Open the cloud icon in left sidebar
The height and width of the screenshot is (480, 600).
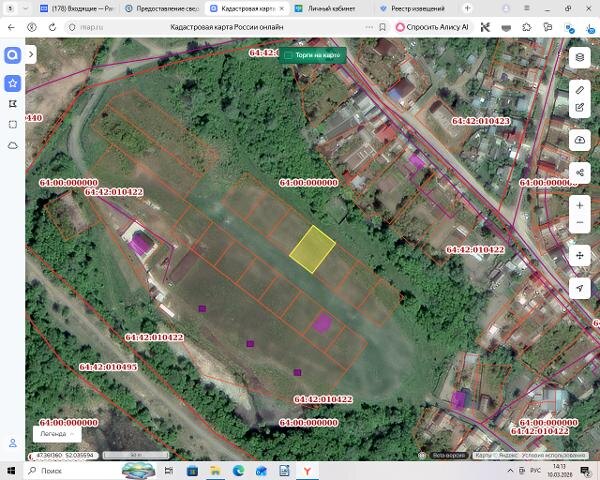click(x=13, y=145)
